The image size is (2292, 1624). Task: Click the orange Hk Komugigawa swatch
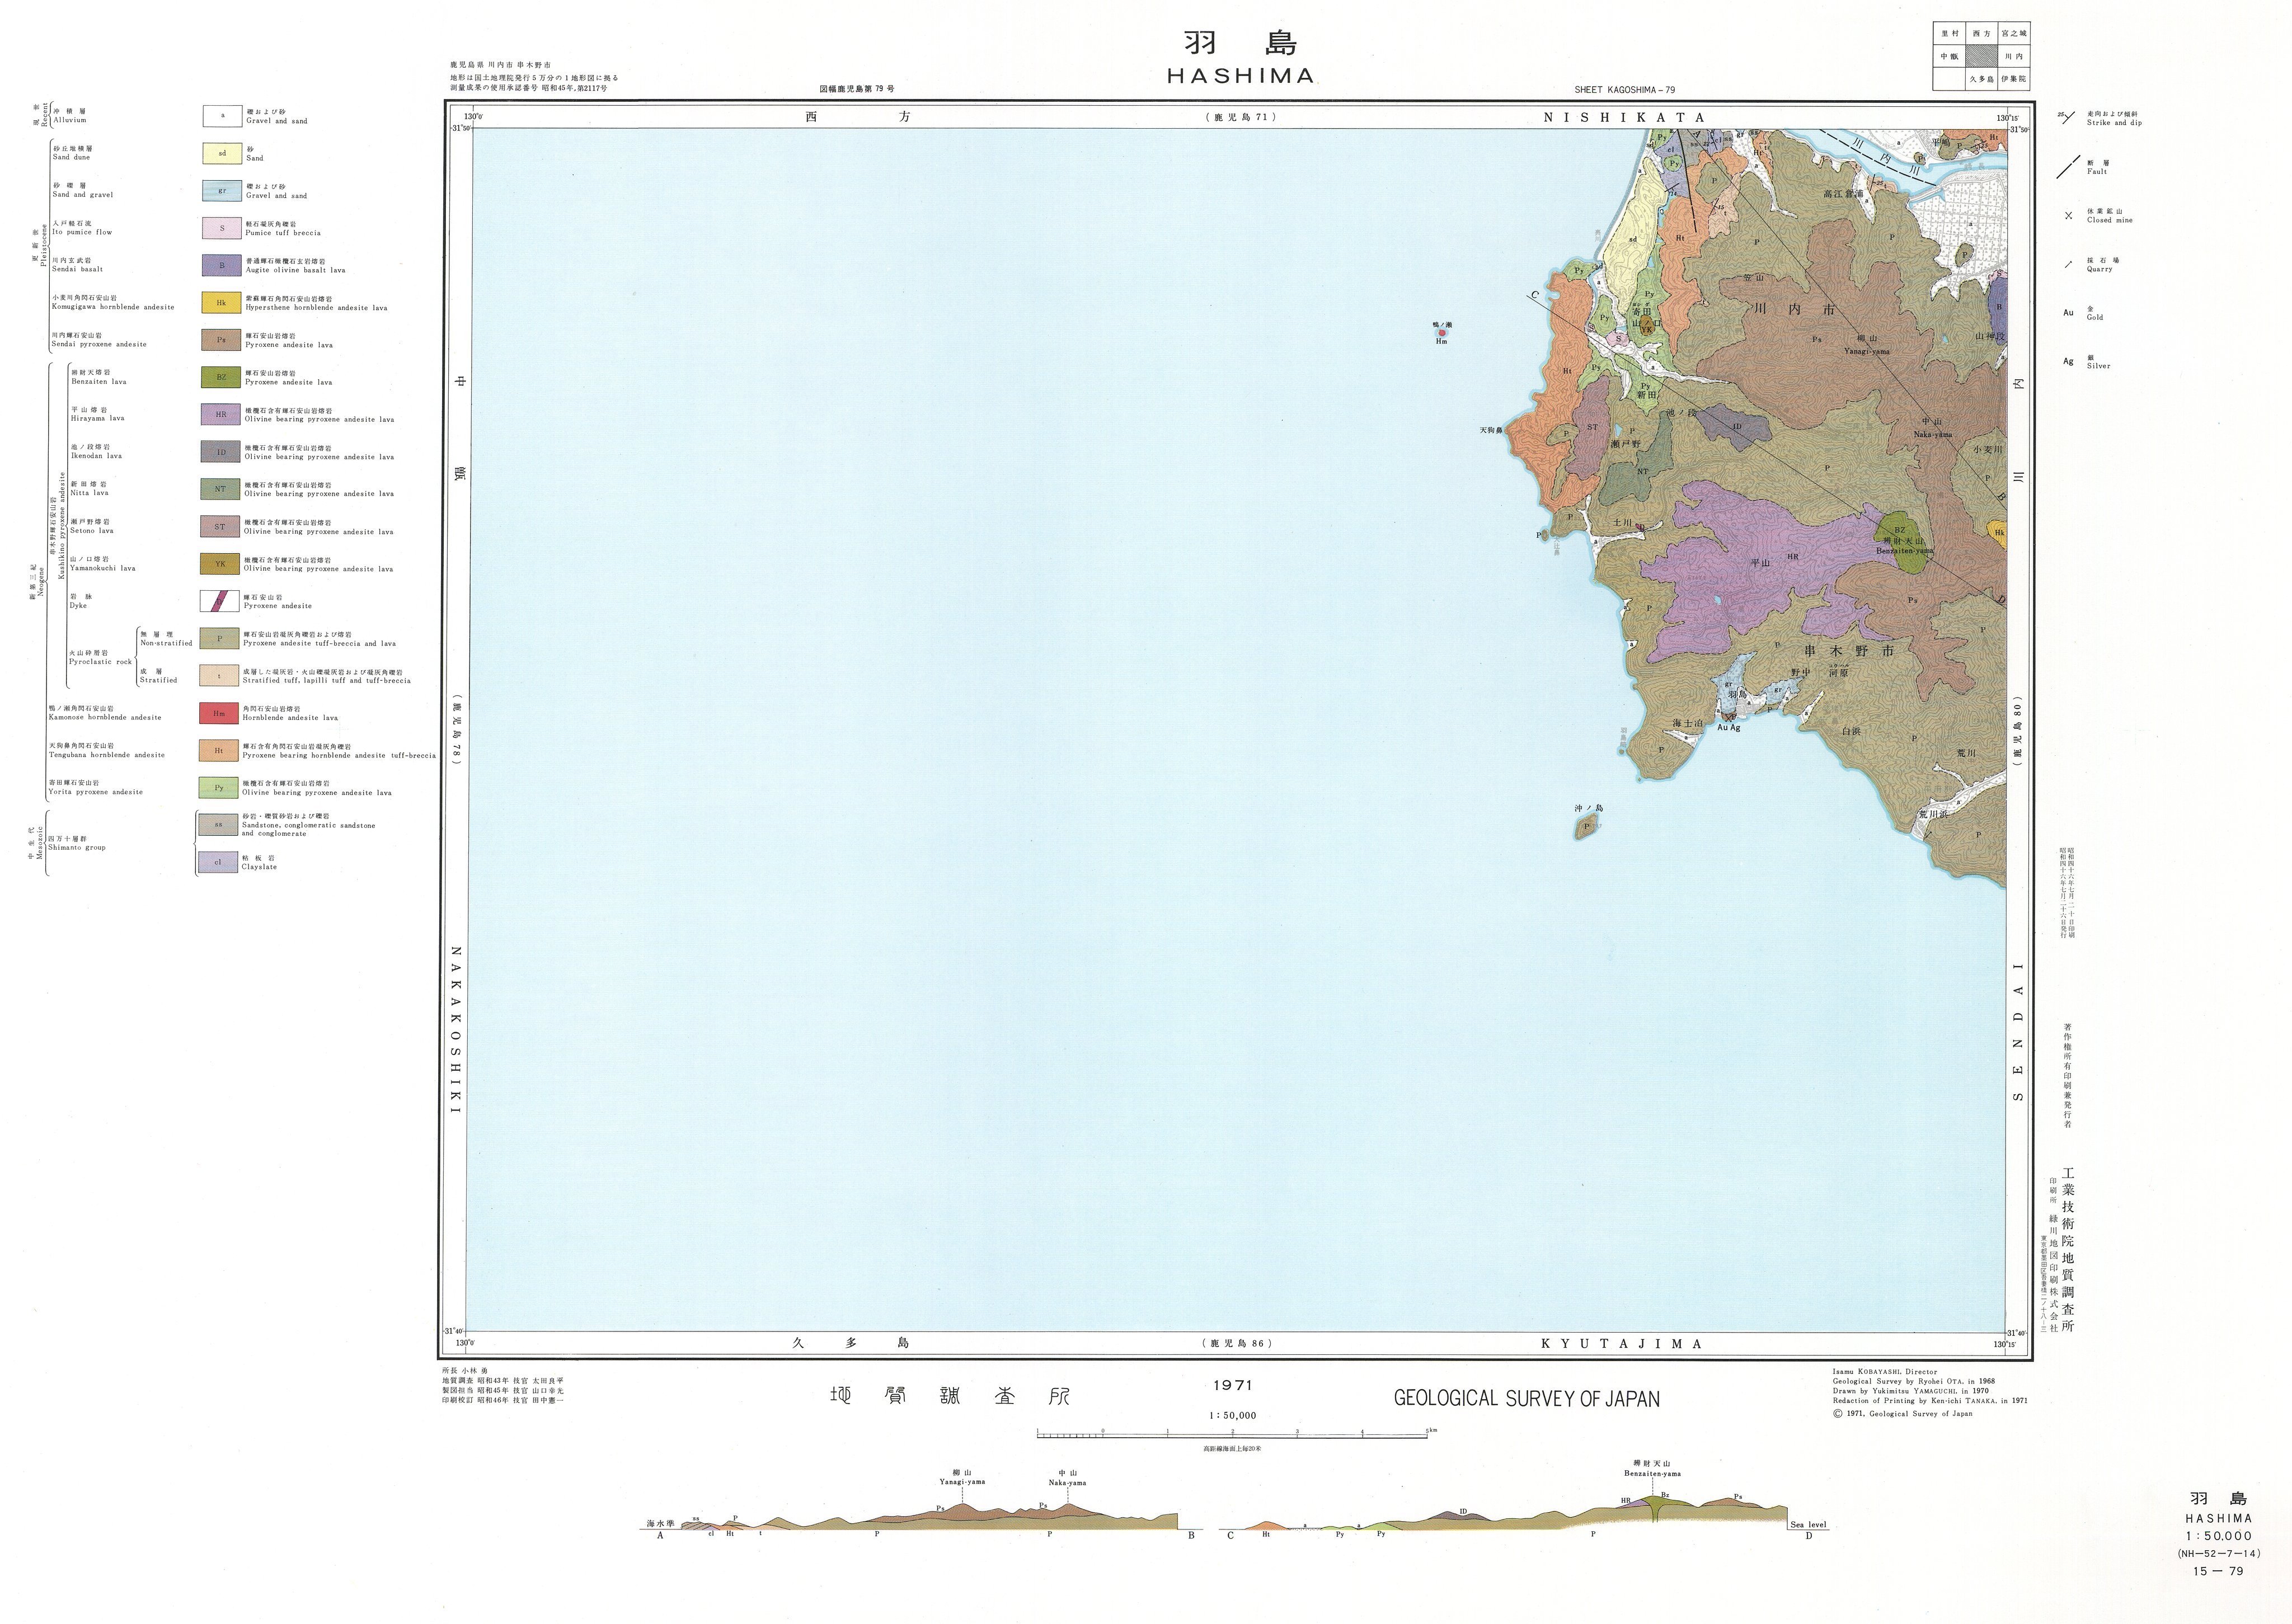[x=221, y=302]
